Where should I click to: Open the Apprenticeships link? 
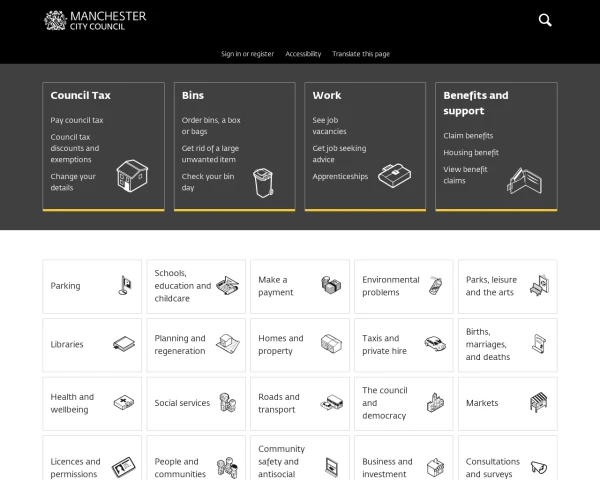[340, 176]
